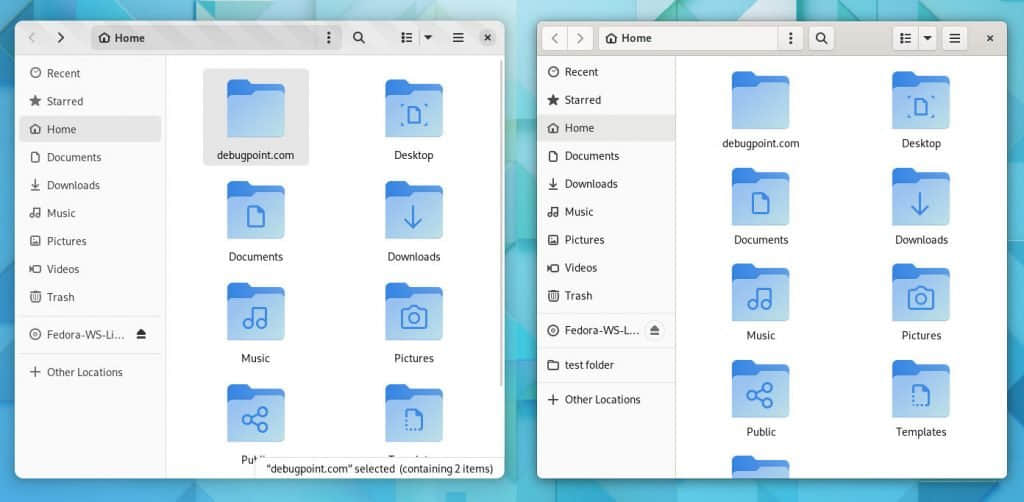Open Documents in left window sidebar
Viewport: 1024px width, 502px height.
(x=90, y=157)
